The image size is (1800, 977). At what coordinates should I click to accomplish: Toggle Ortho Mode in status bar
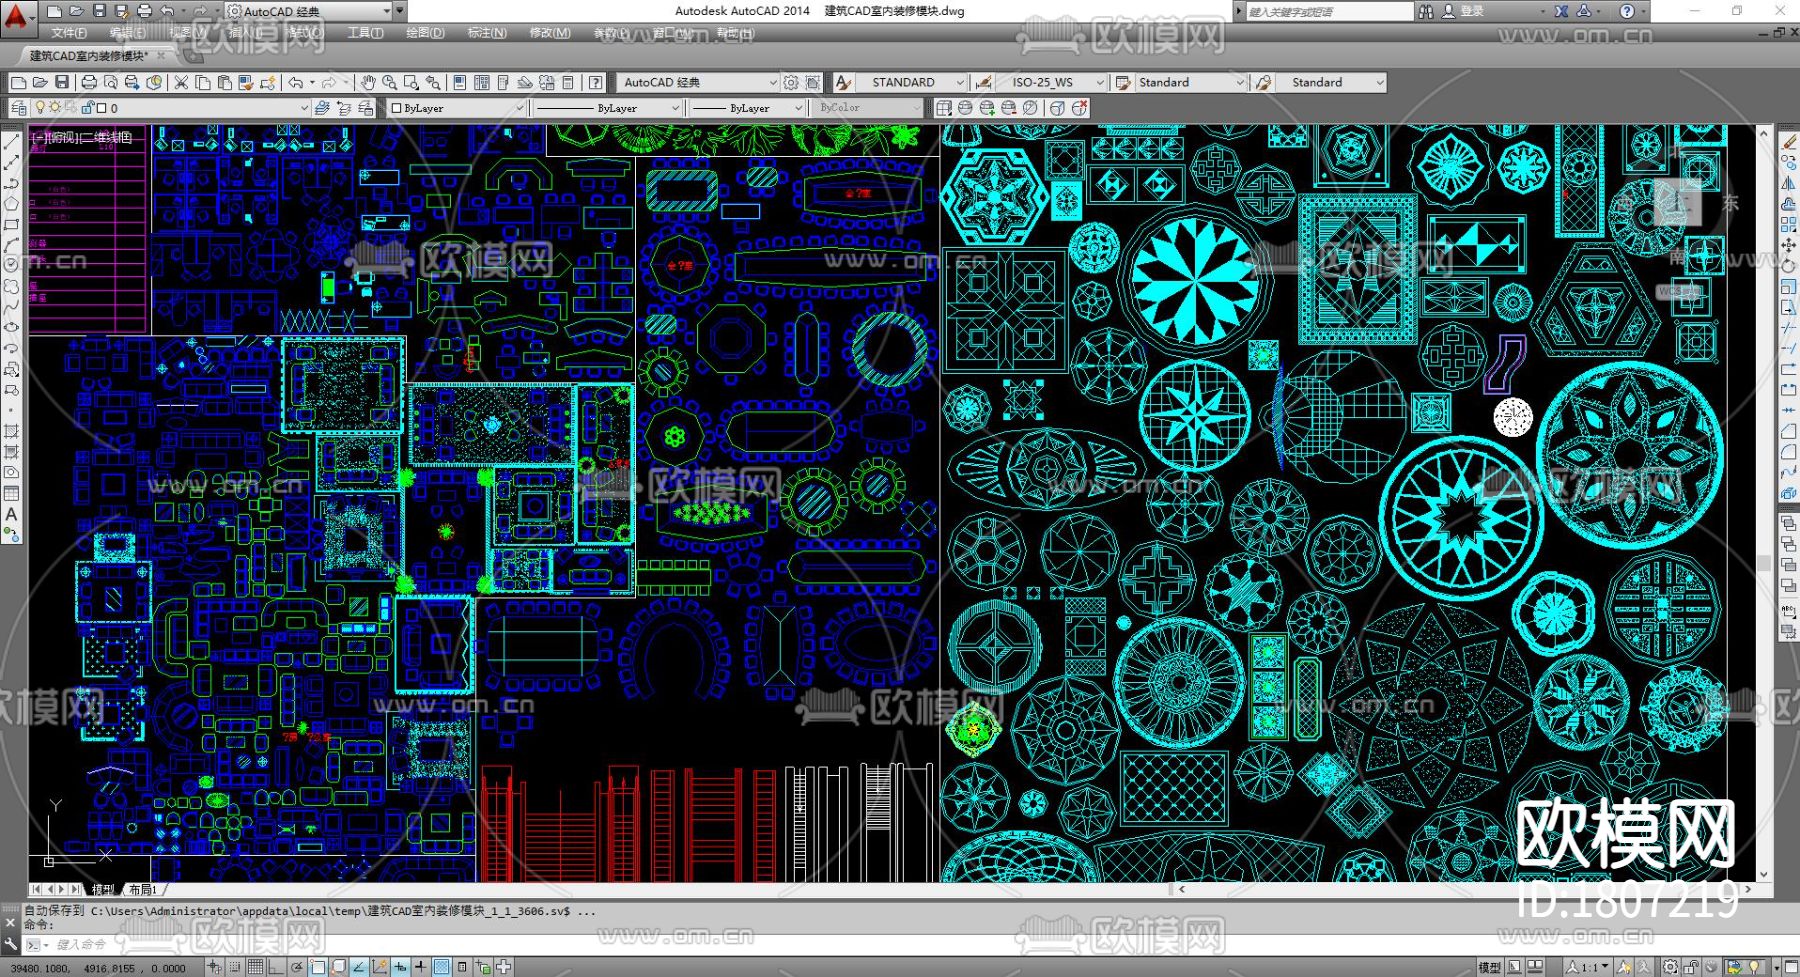point(275,967)
